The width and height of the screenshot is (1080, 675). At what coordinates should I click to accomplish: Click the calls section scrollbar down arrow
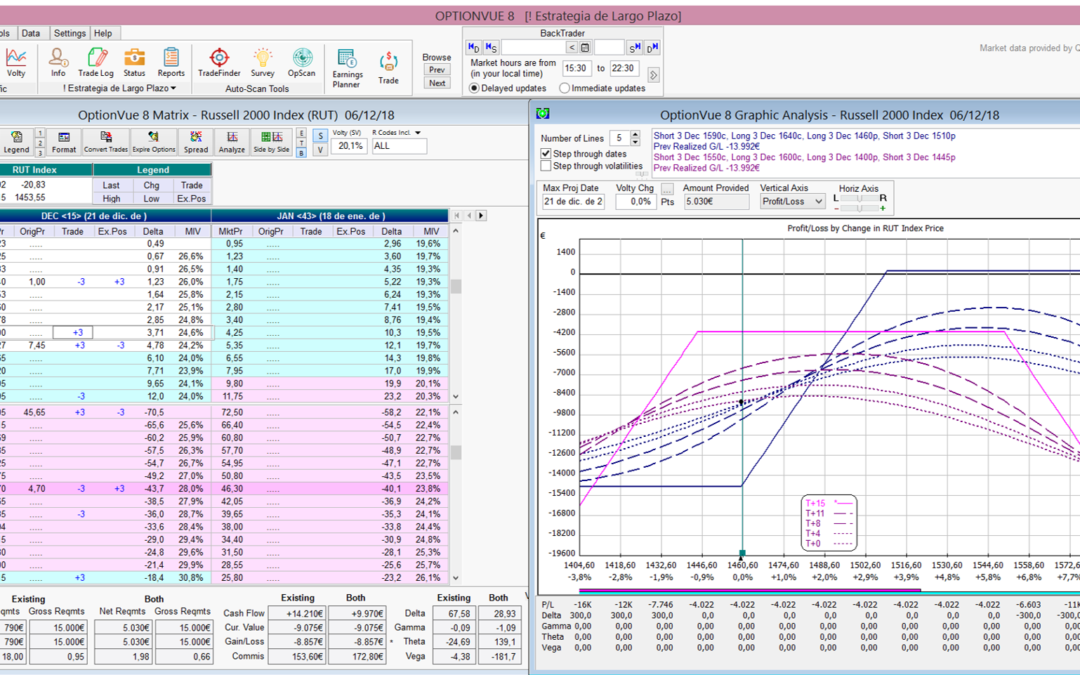(x=455, y=397)
